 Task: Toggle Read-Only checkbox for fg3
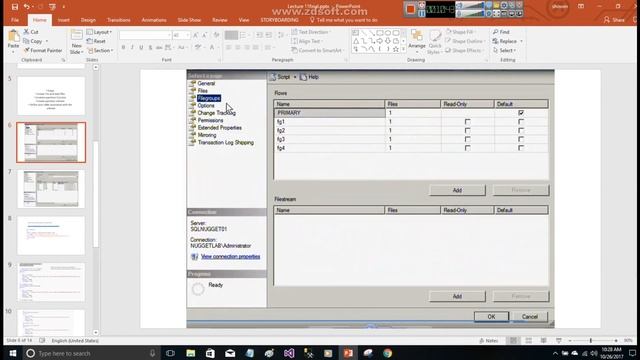[x=467, y=139]
